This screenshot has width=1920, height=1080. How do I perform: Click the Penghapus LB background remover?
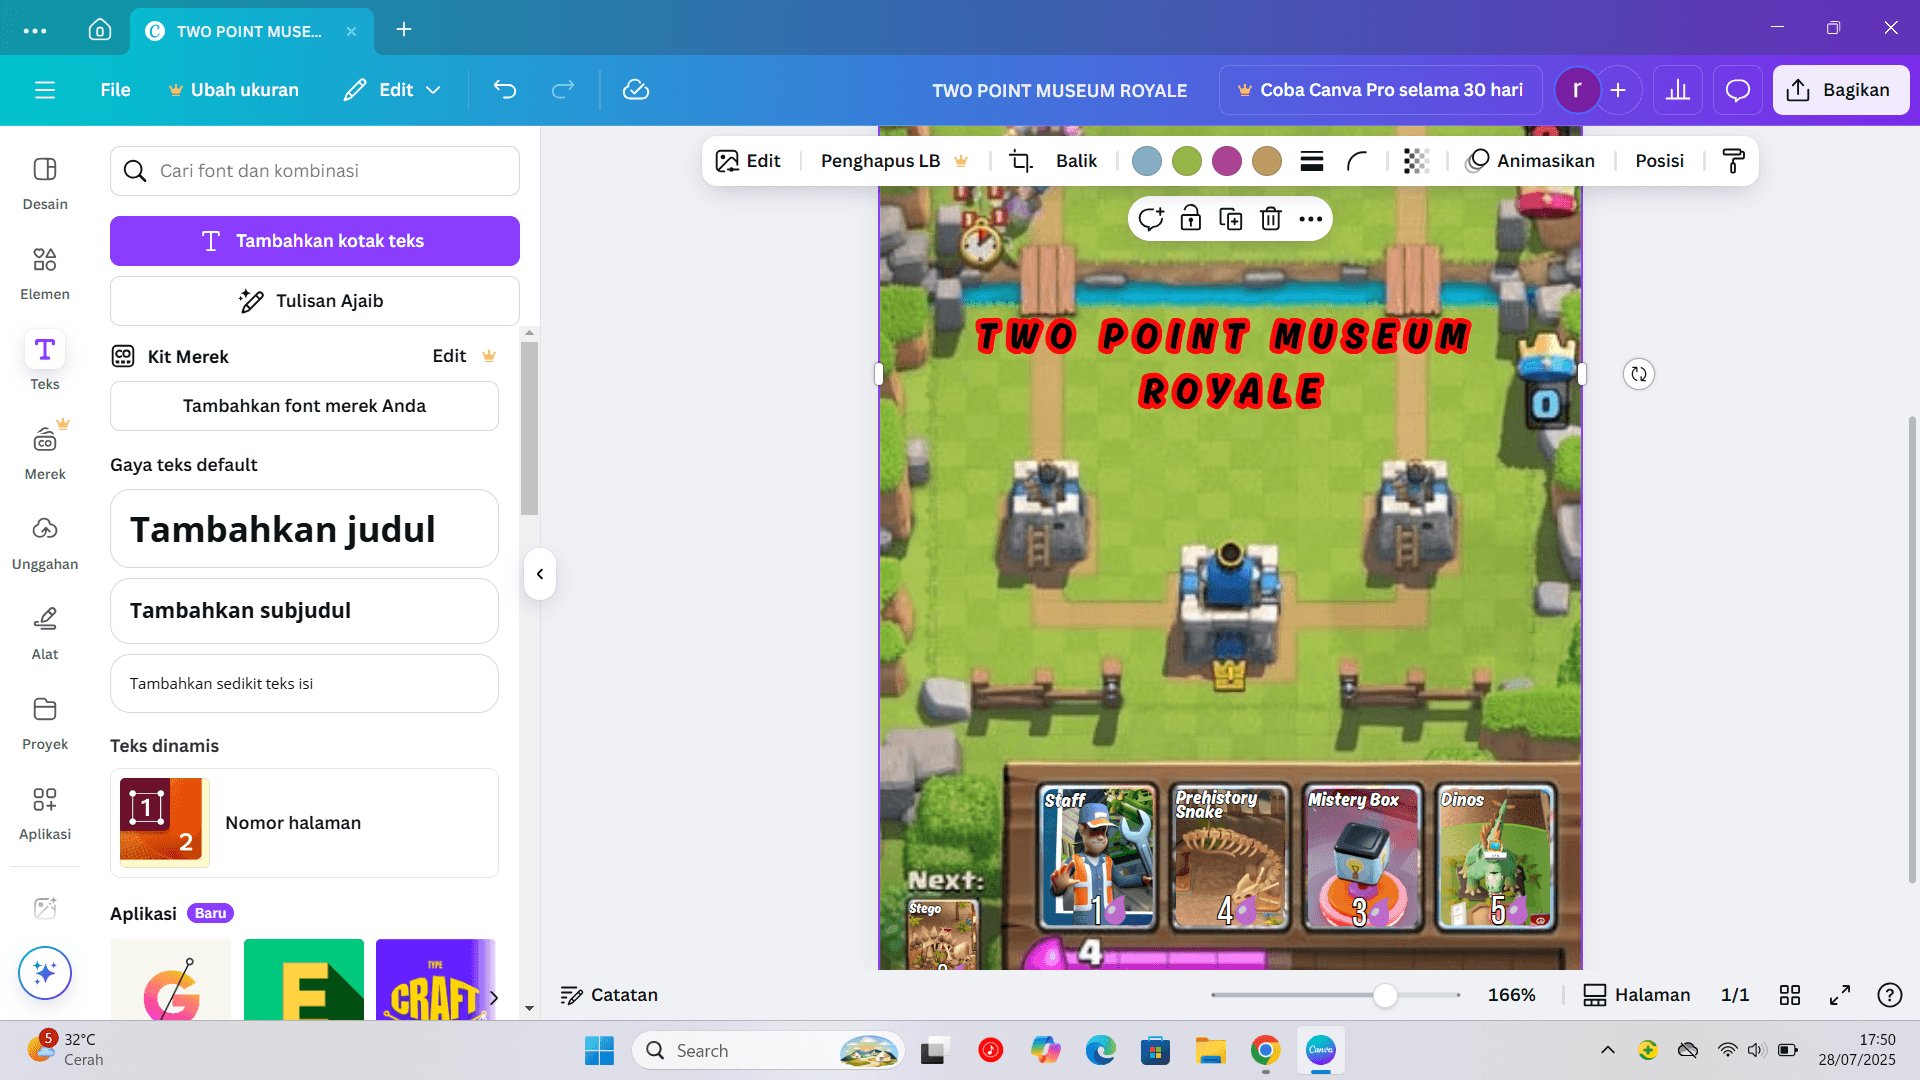tap(894, 161)
